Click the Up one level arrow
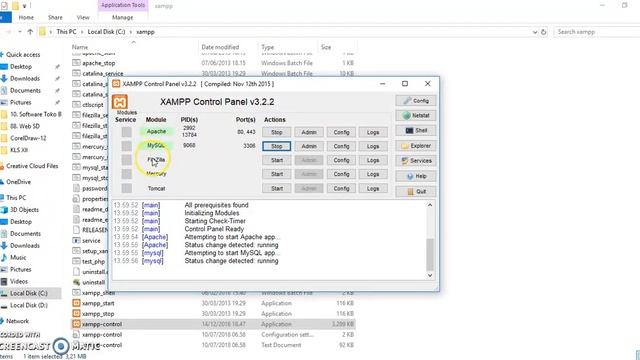 point(30,32)
